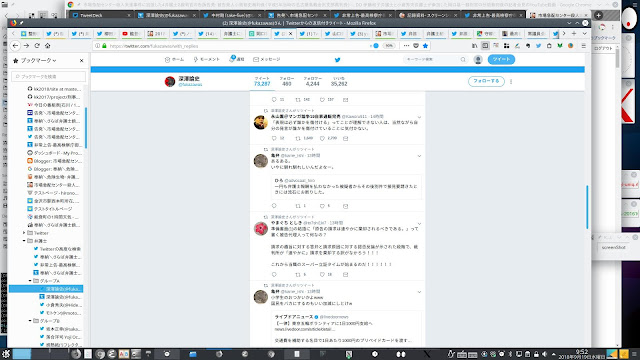Collapse the グループA bookmark folder
Viewport: 640px width, 360px height.
click(x=30, y=281)
